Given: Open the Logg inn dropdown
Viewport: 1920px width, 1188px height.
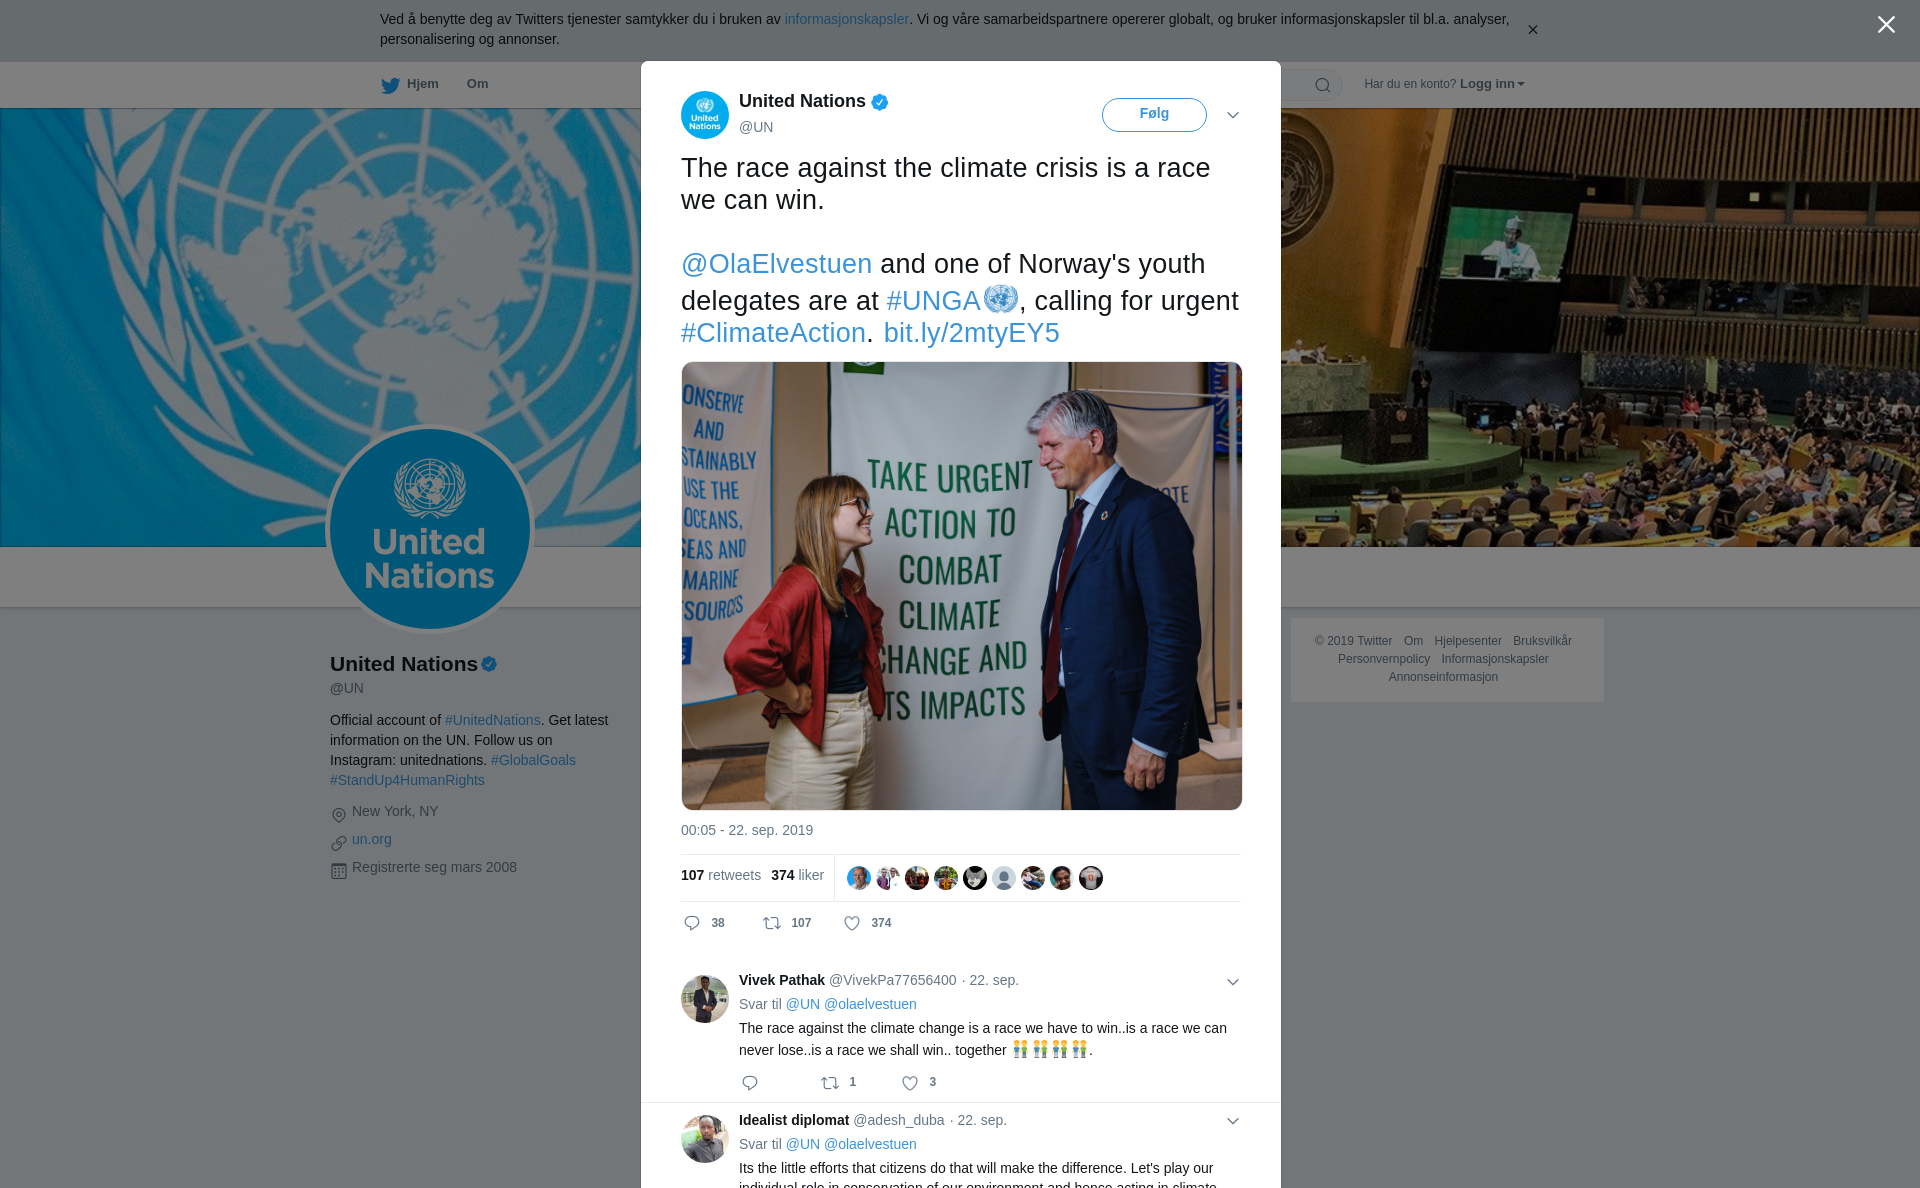Looking at the screenshot, I should (x=1492, y=84).
